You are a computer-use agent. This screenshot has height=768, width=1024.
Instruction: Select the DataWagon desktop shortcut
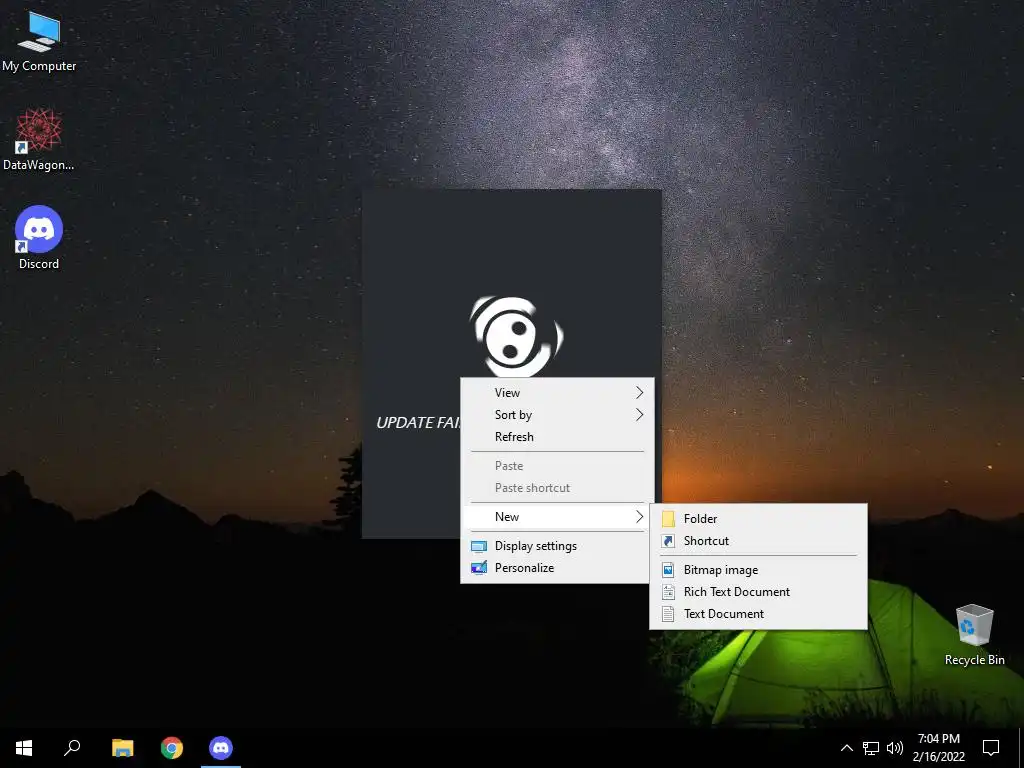click(39, 140)
